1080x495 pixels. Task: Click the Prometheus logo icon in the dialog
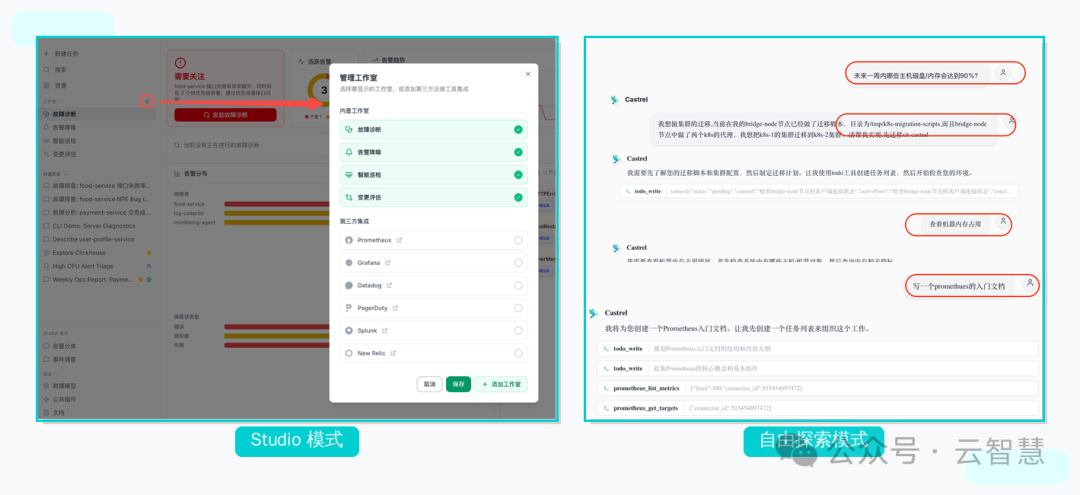click(349, 240)
